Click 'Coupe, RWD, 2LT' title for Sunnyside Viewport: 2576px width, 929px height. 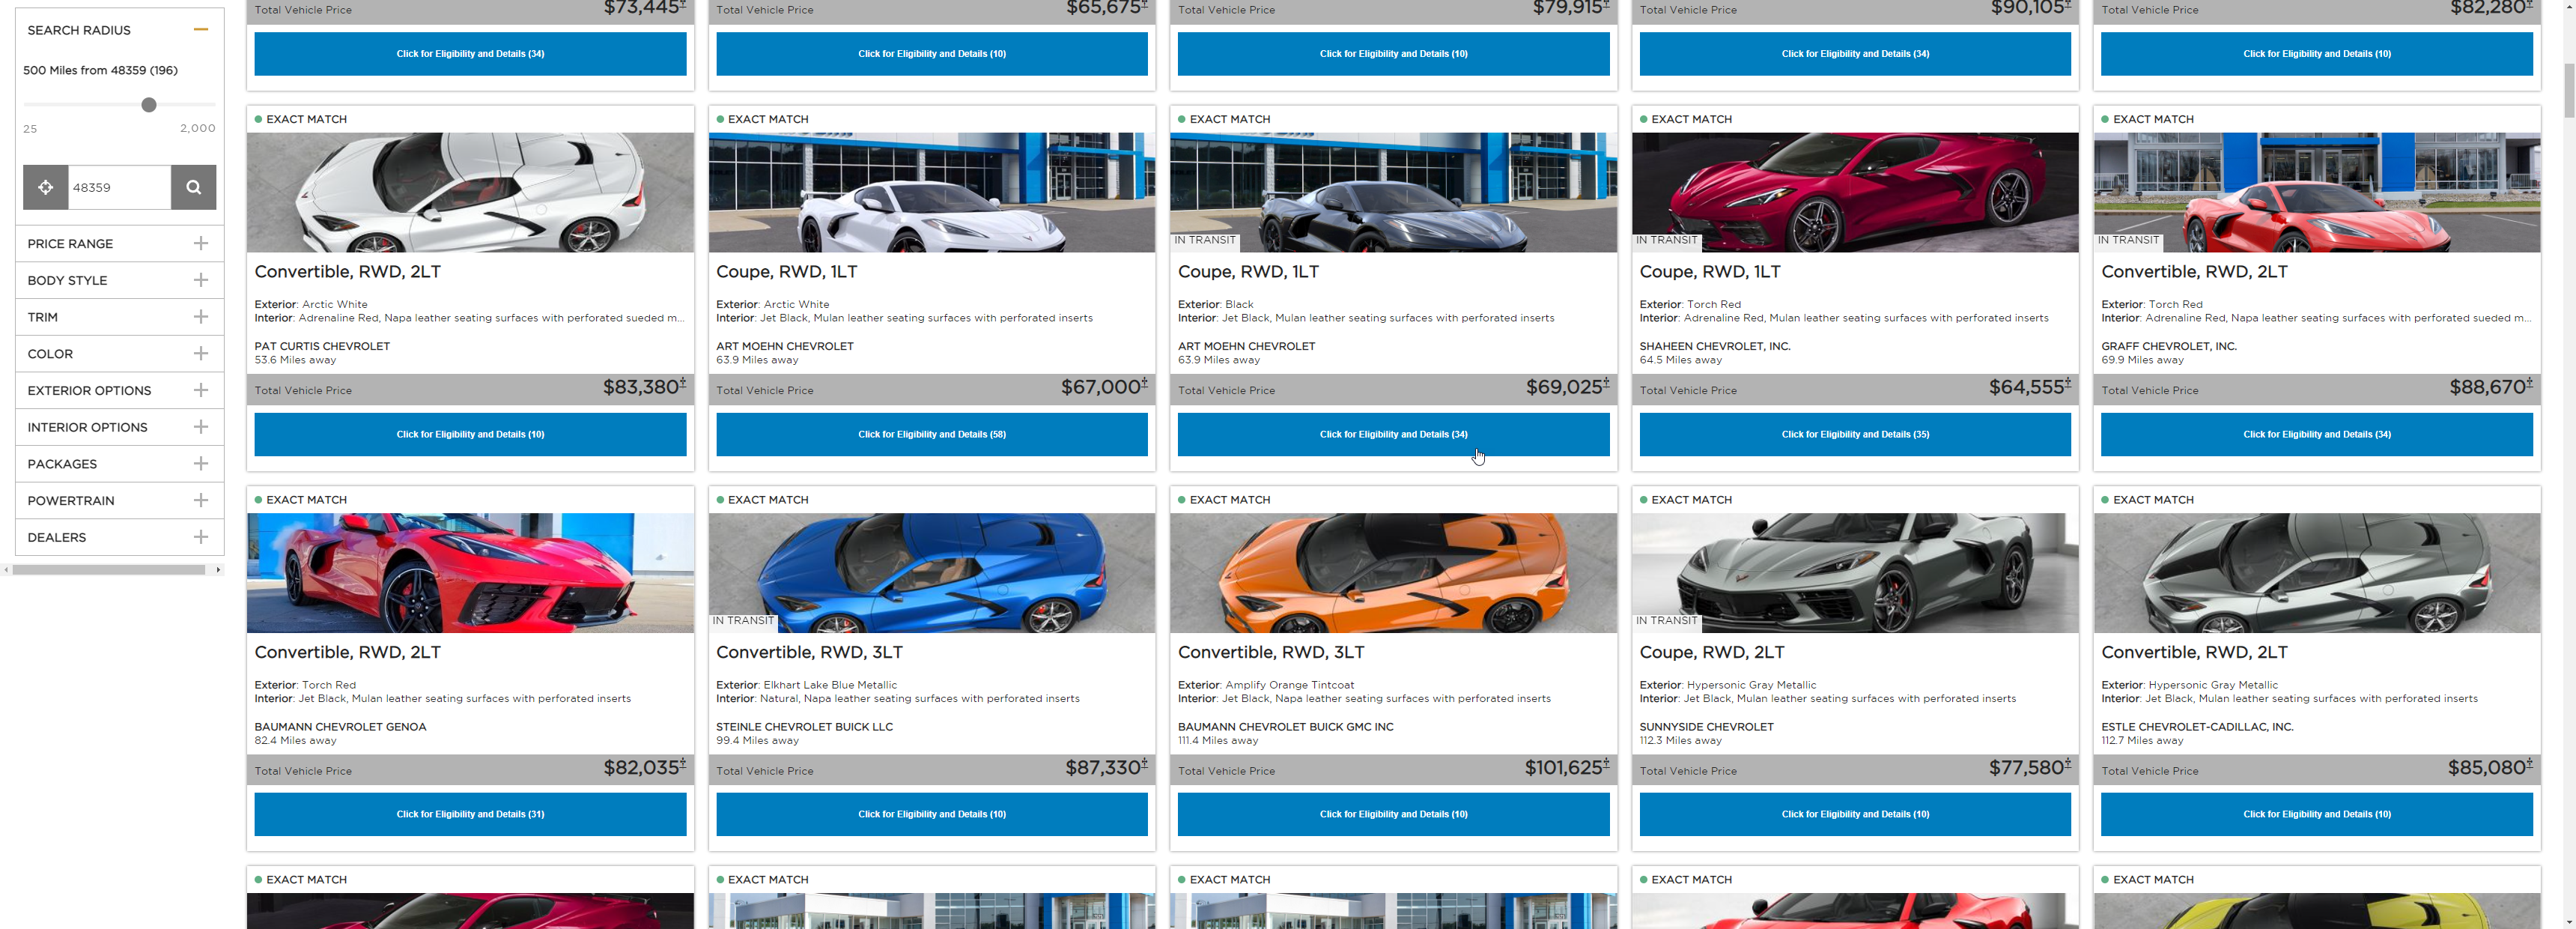1712,652
